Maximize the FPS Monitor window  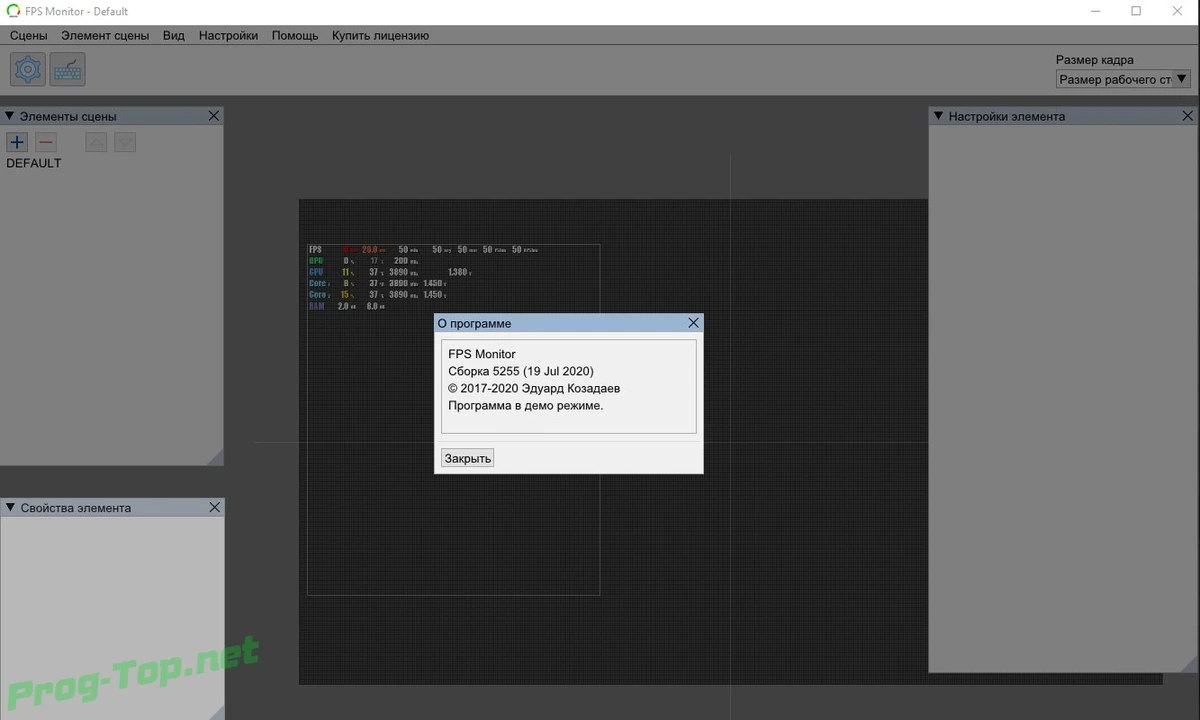coord(1136,11)
